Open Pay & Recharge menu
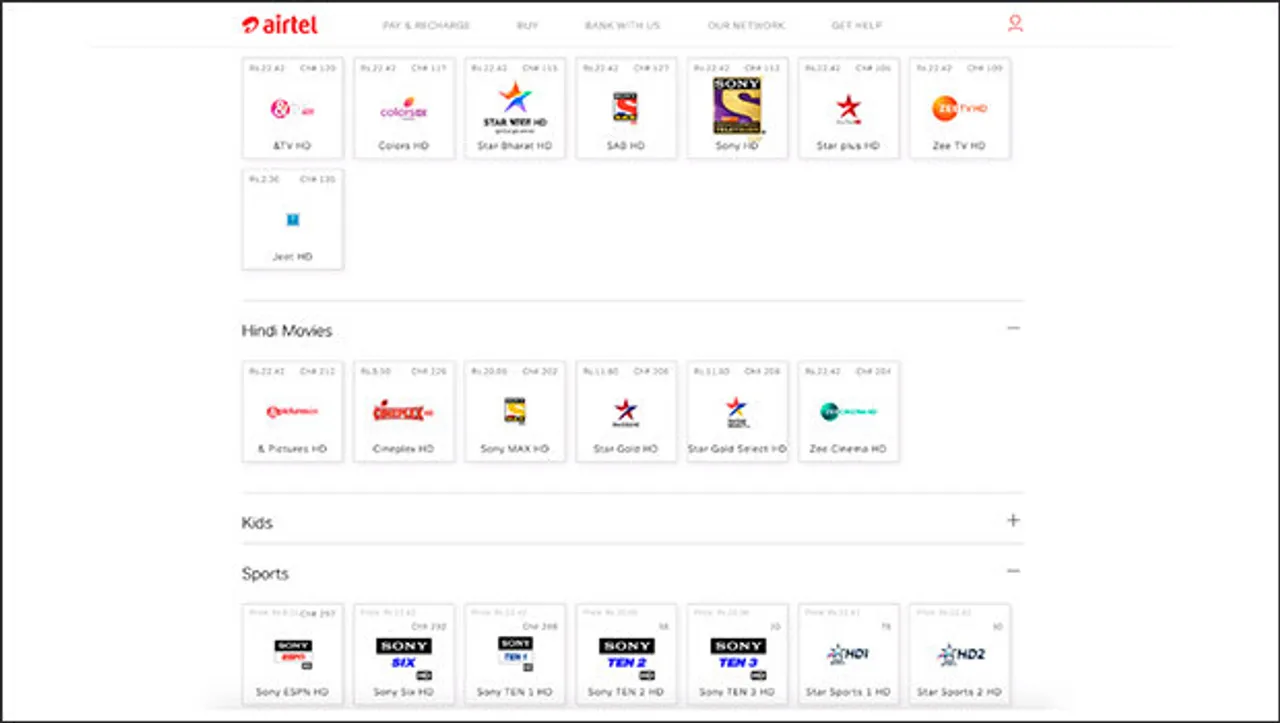 (426, 25)
